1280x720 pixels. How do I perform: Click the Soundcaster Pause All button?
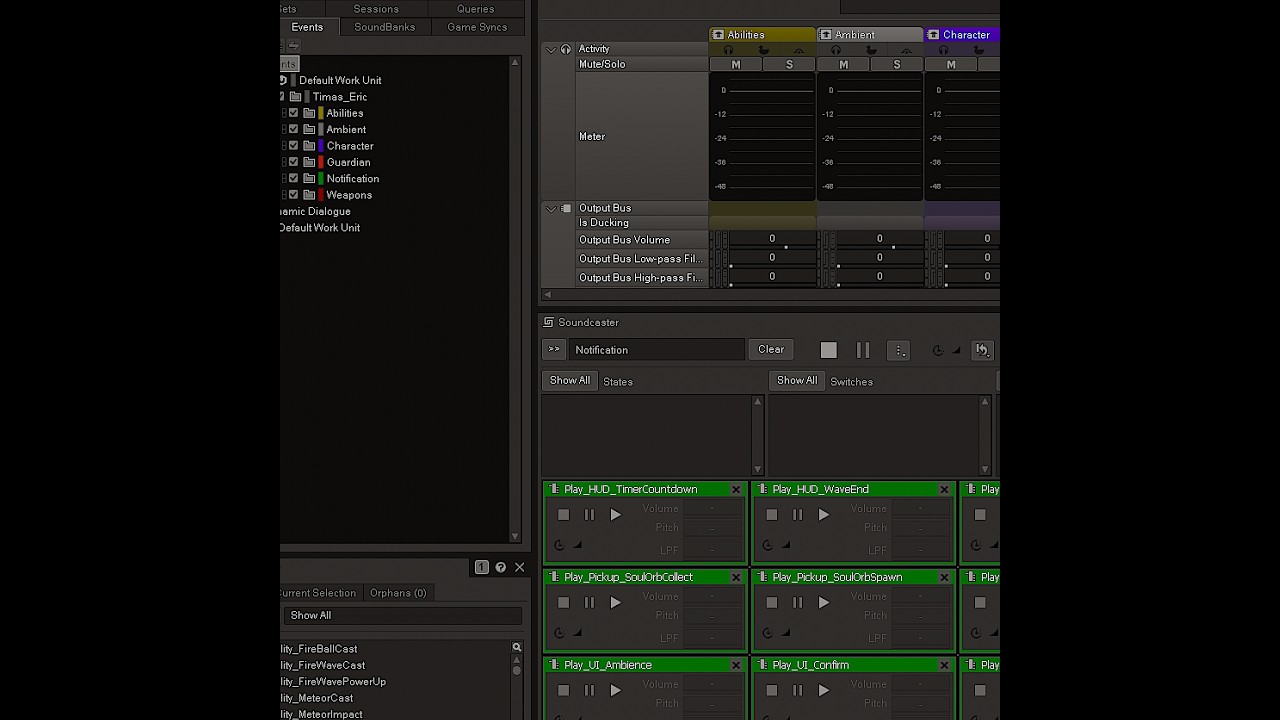click(x=863, y=350)
